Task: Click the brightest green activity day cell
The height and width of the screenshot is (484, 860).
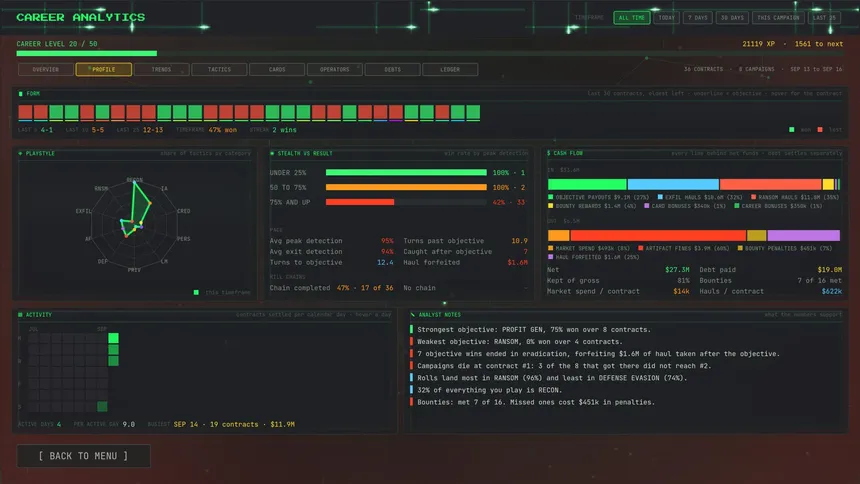Action: [114, 338]
